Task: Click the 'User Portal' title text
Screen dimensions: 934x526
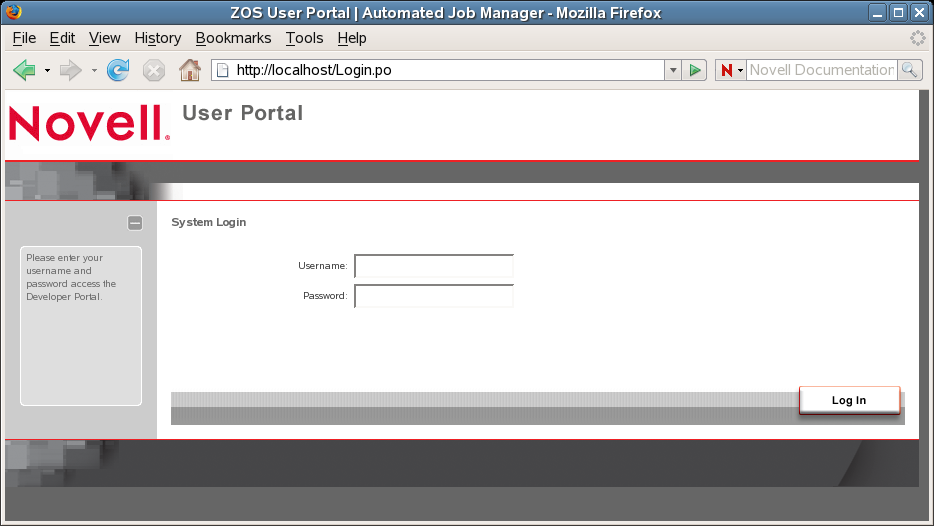Action: (x=243, y=113)
